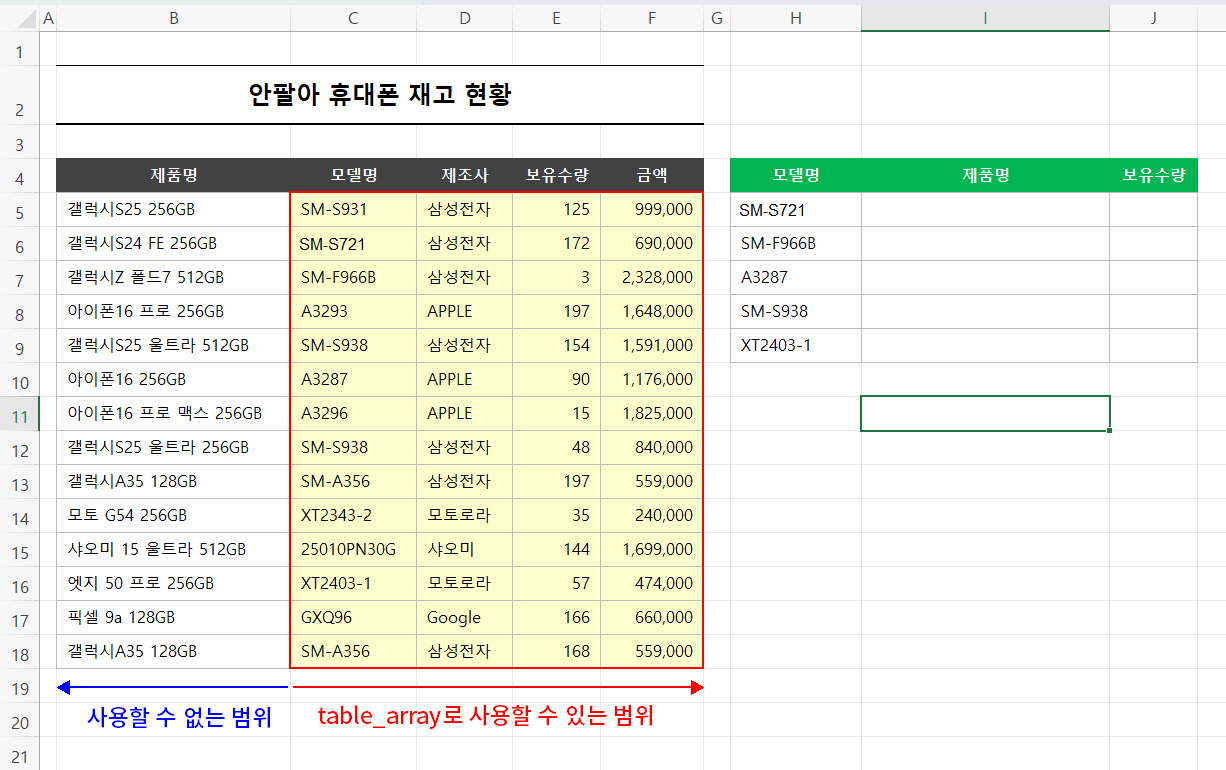The image size is (1226, 770).
Task: Select the 모토로라 cell in the XT2343-2 row
Action: coord(465,516)
